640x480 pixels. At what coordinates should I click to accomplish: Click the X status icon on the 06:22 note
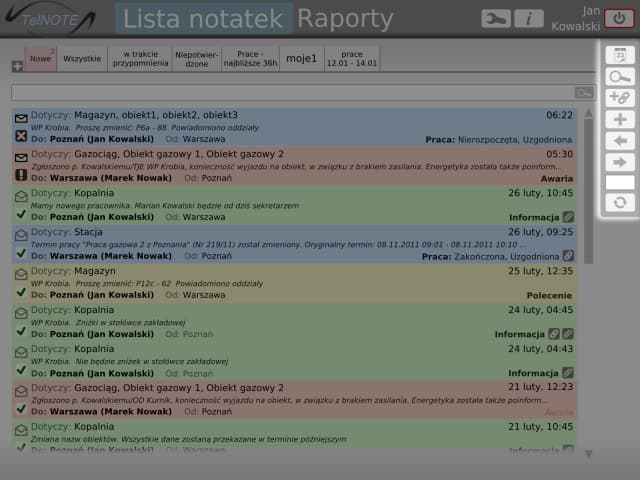pyautogui.click(x=21, y=136)
